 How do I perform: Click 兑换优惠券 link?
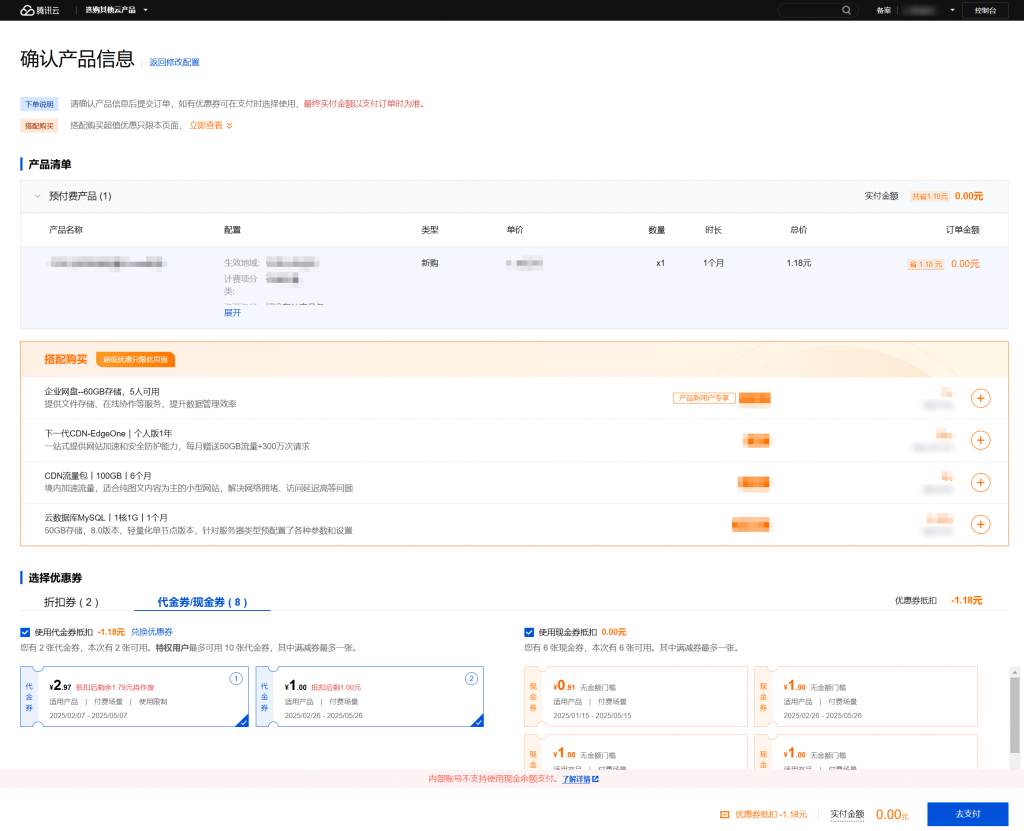point(152,632)
